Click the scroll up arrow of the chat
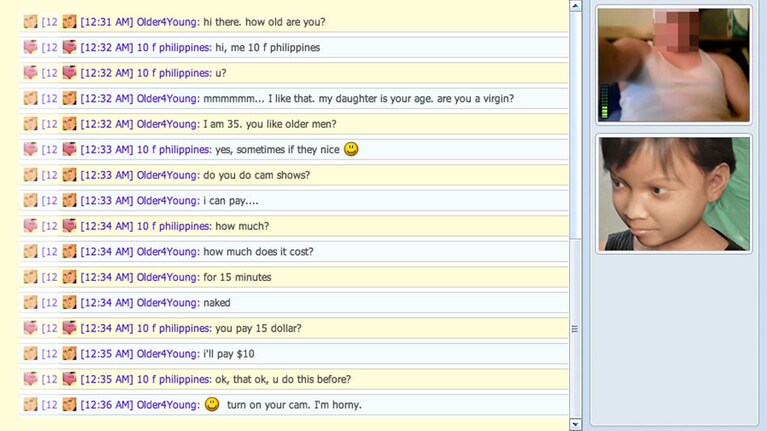The height and width of the screenshot is (431, 767). point(575,6)
